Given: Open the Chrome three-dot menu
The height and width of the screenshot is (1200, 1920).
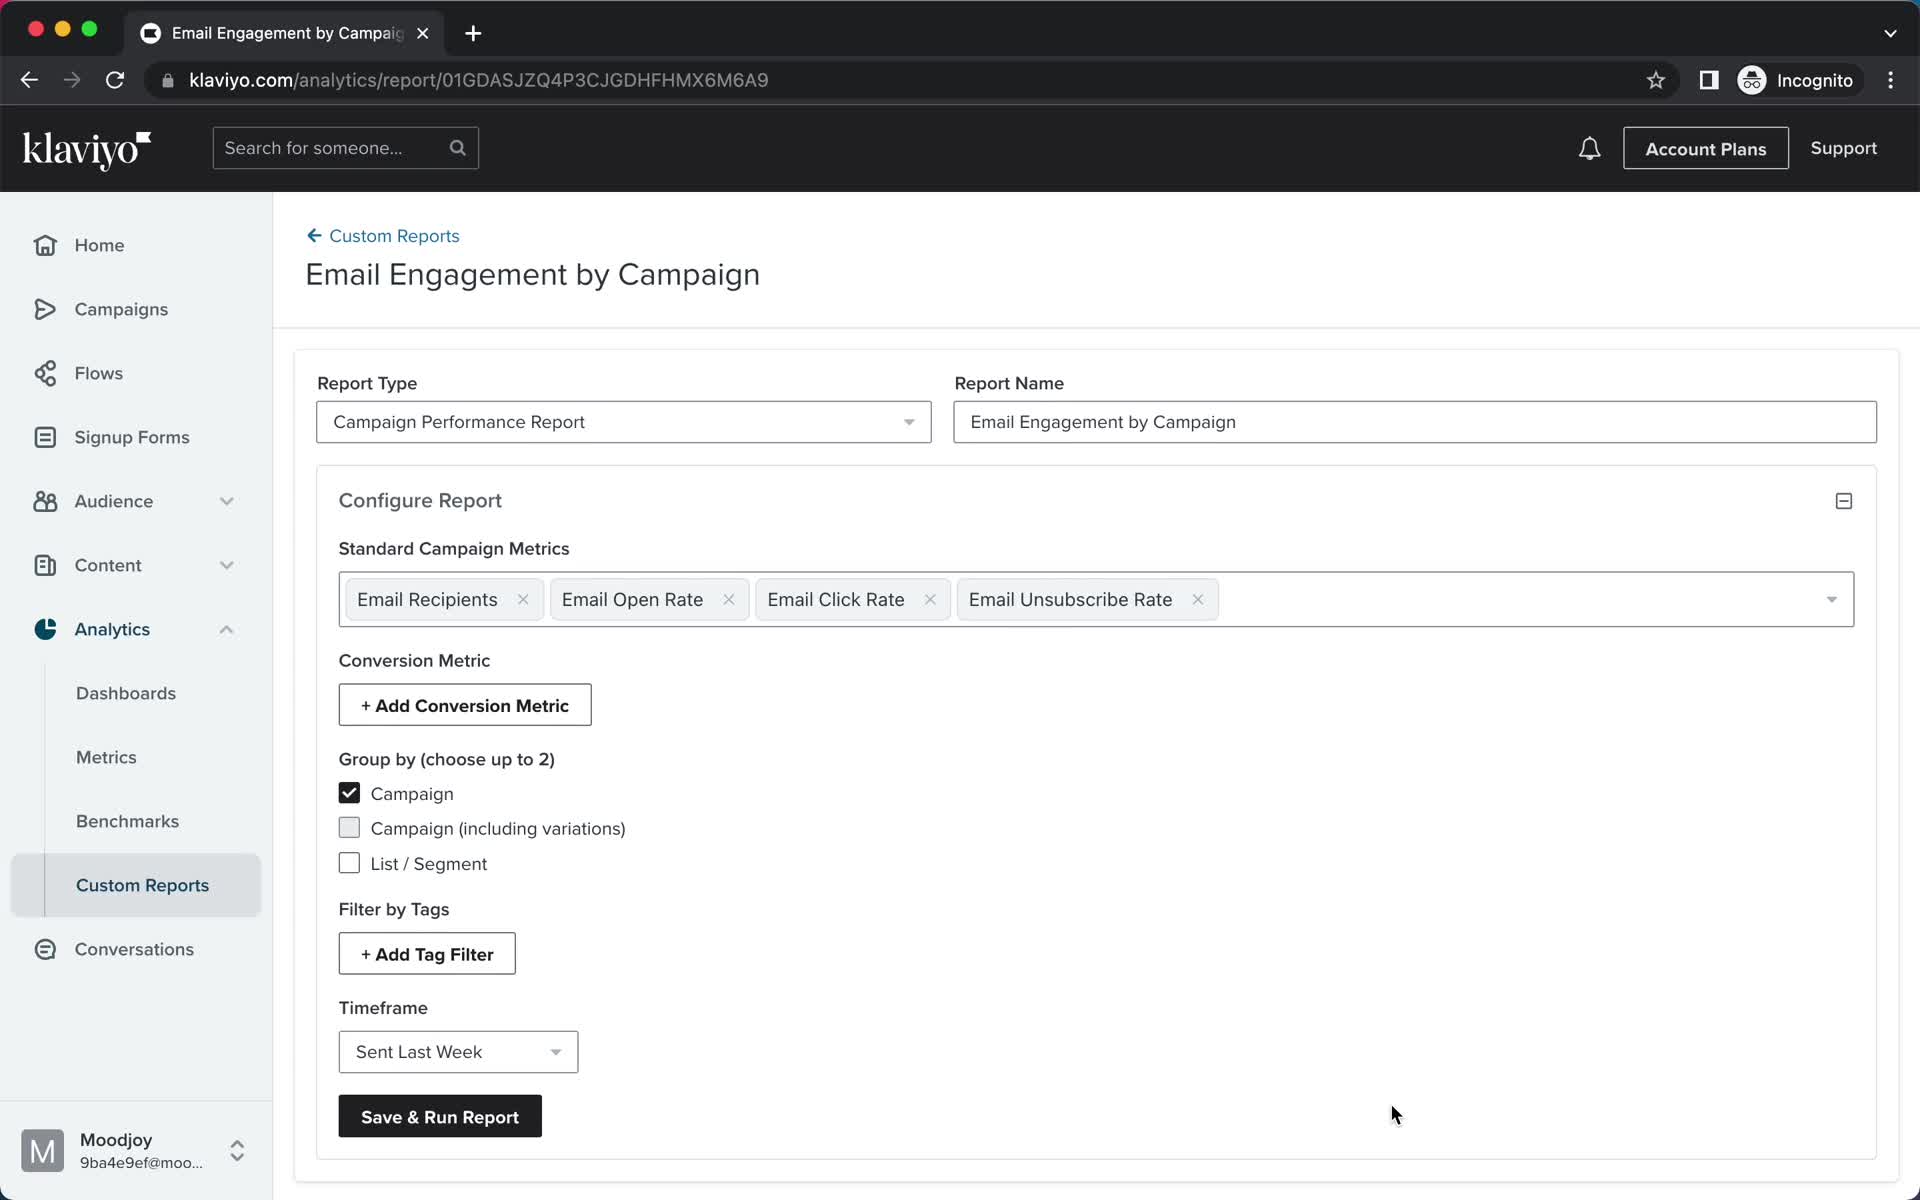Looking at the screenshot, I should [1890, 80].
